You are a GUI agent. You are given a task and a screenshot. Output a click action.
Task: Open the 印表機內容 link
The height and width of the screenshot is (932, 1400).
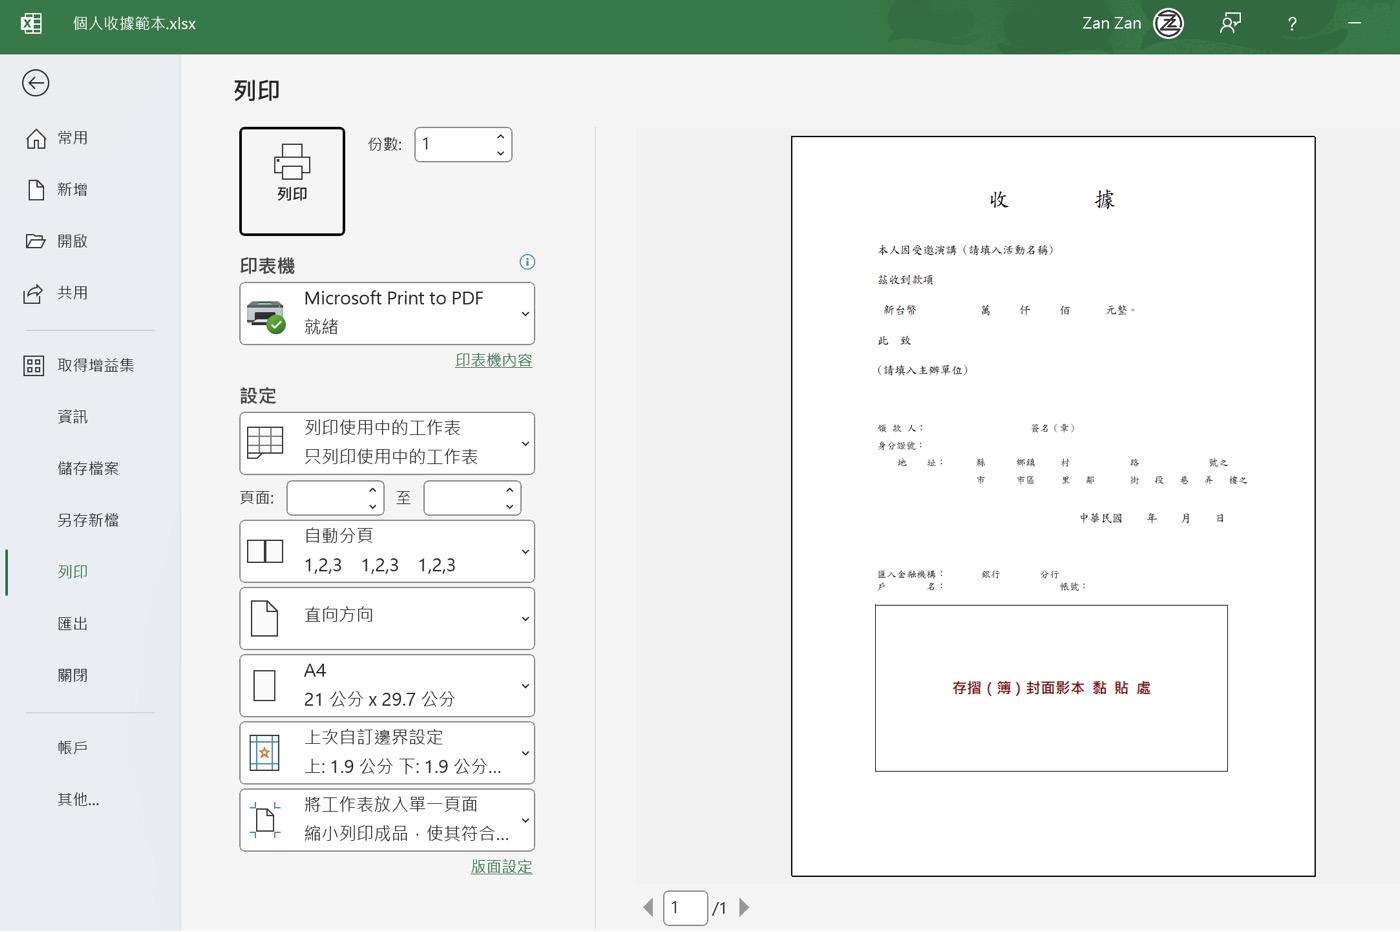[494, 361]
